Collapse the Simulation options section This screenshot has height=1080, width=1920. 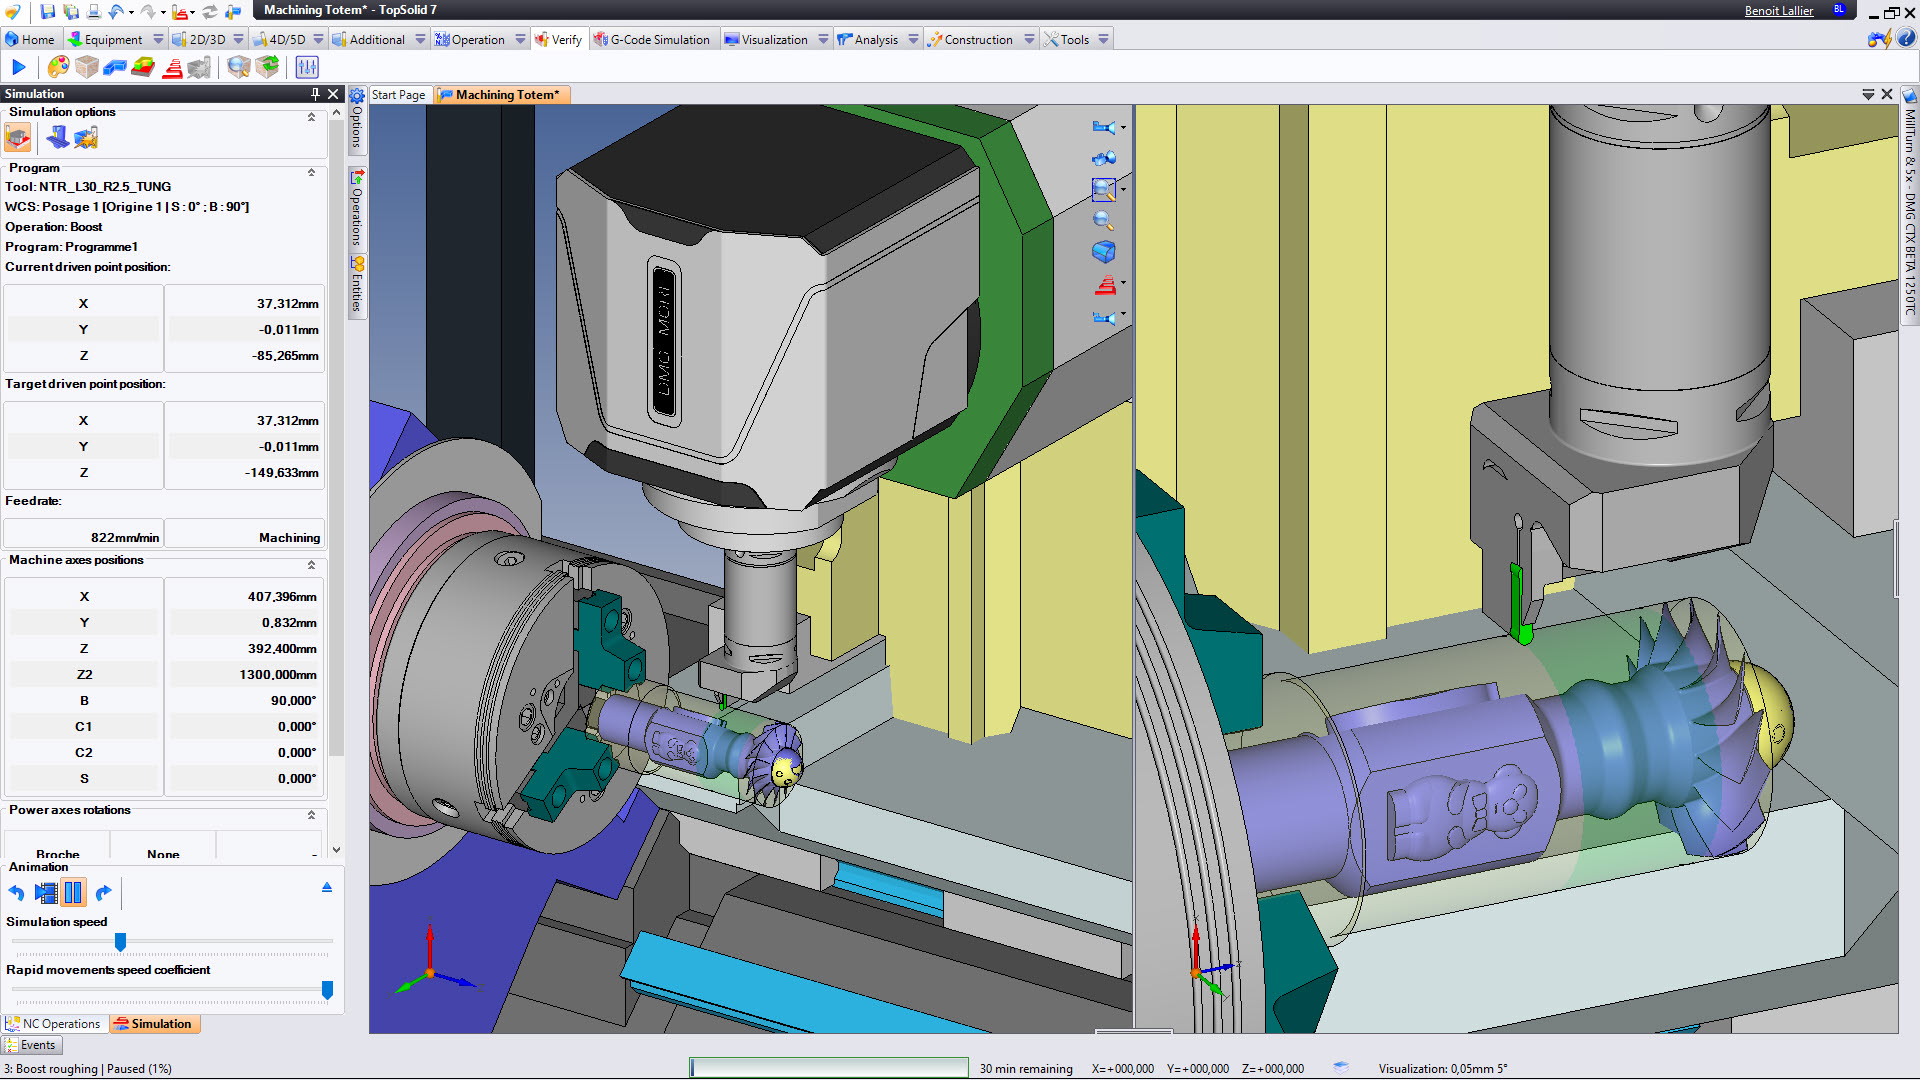coord(311,116)
